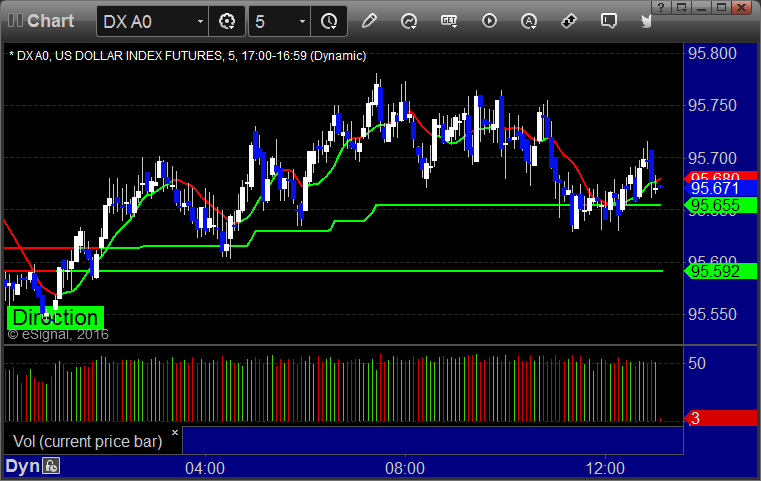Maximize the chart window

[x=722, y=7]
